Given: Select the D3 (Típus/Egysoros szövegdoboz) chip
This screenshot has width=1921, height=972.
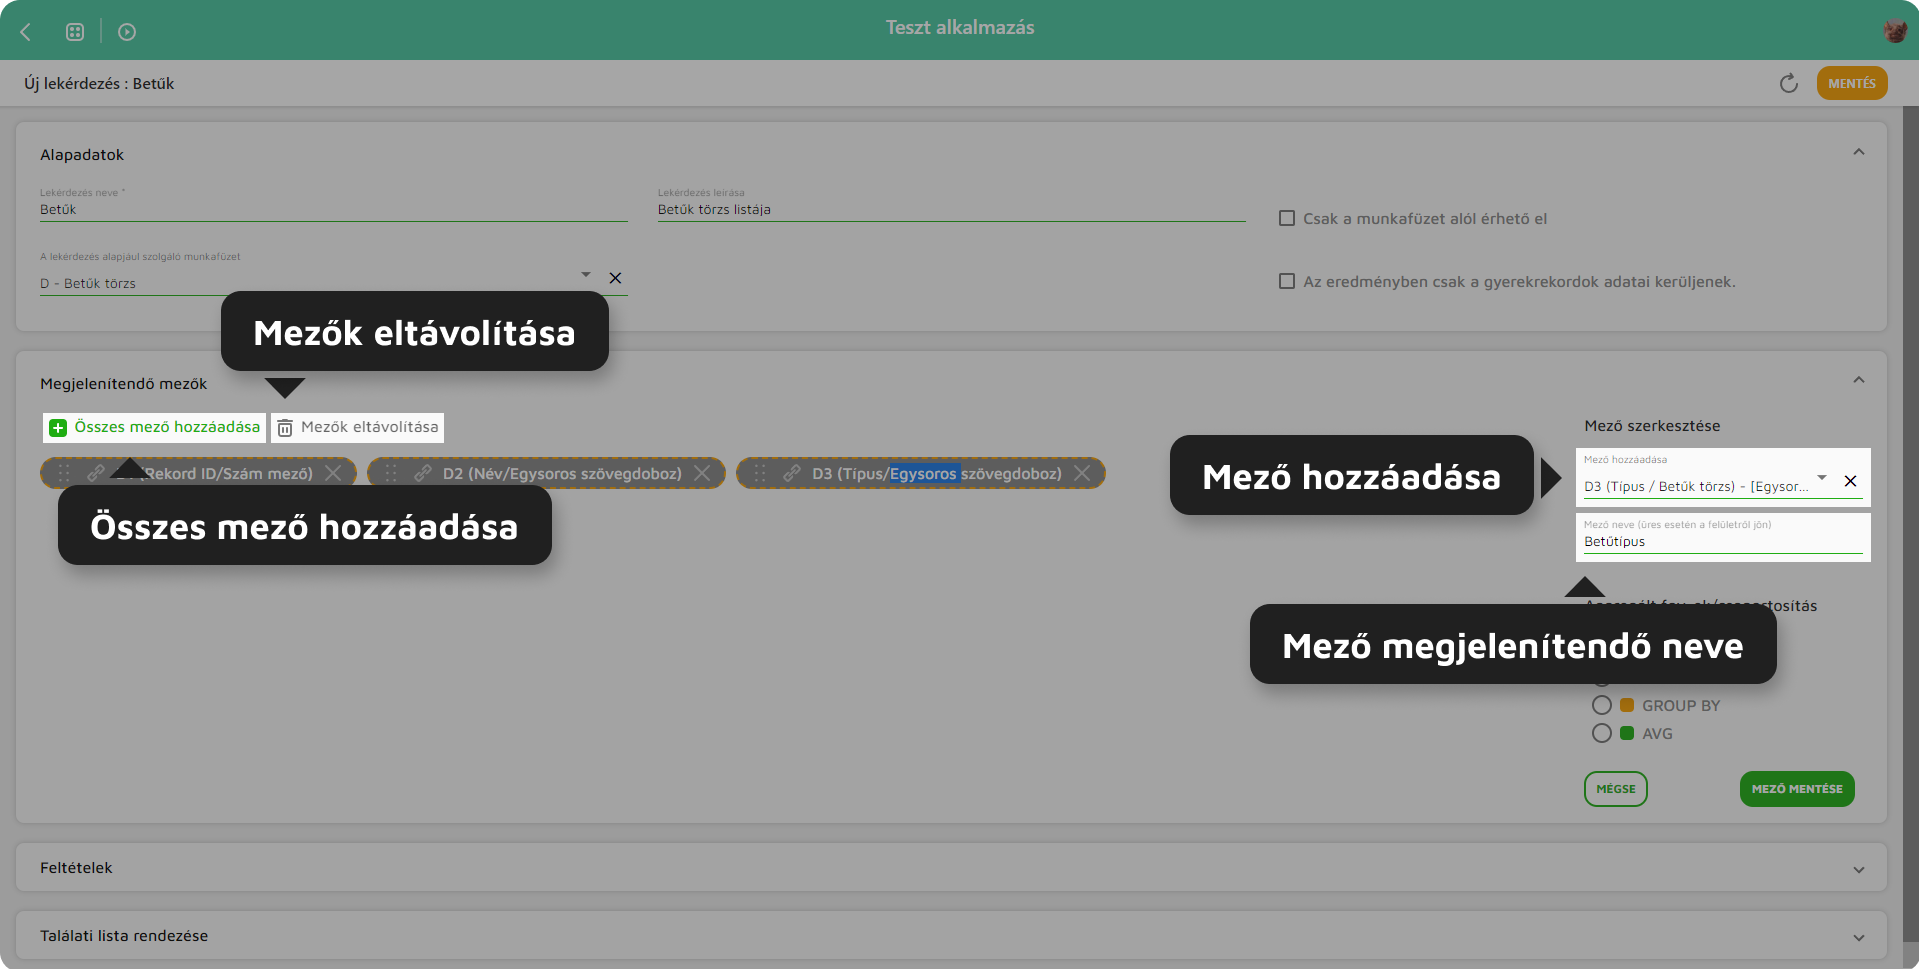Looking at the screenshot, I should pyautogui.click(x=920, y=473).
